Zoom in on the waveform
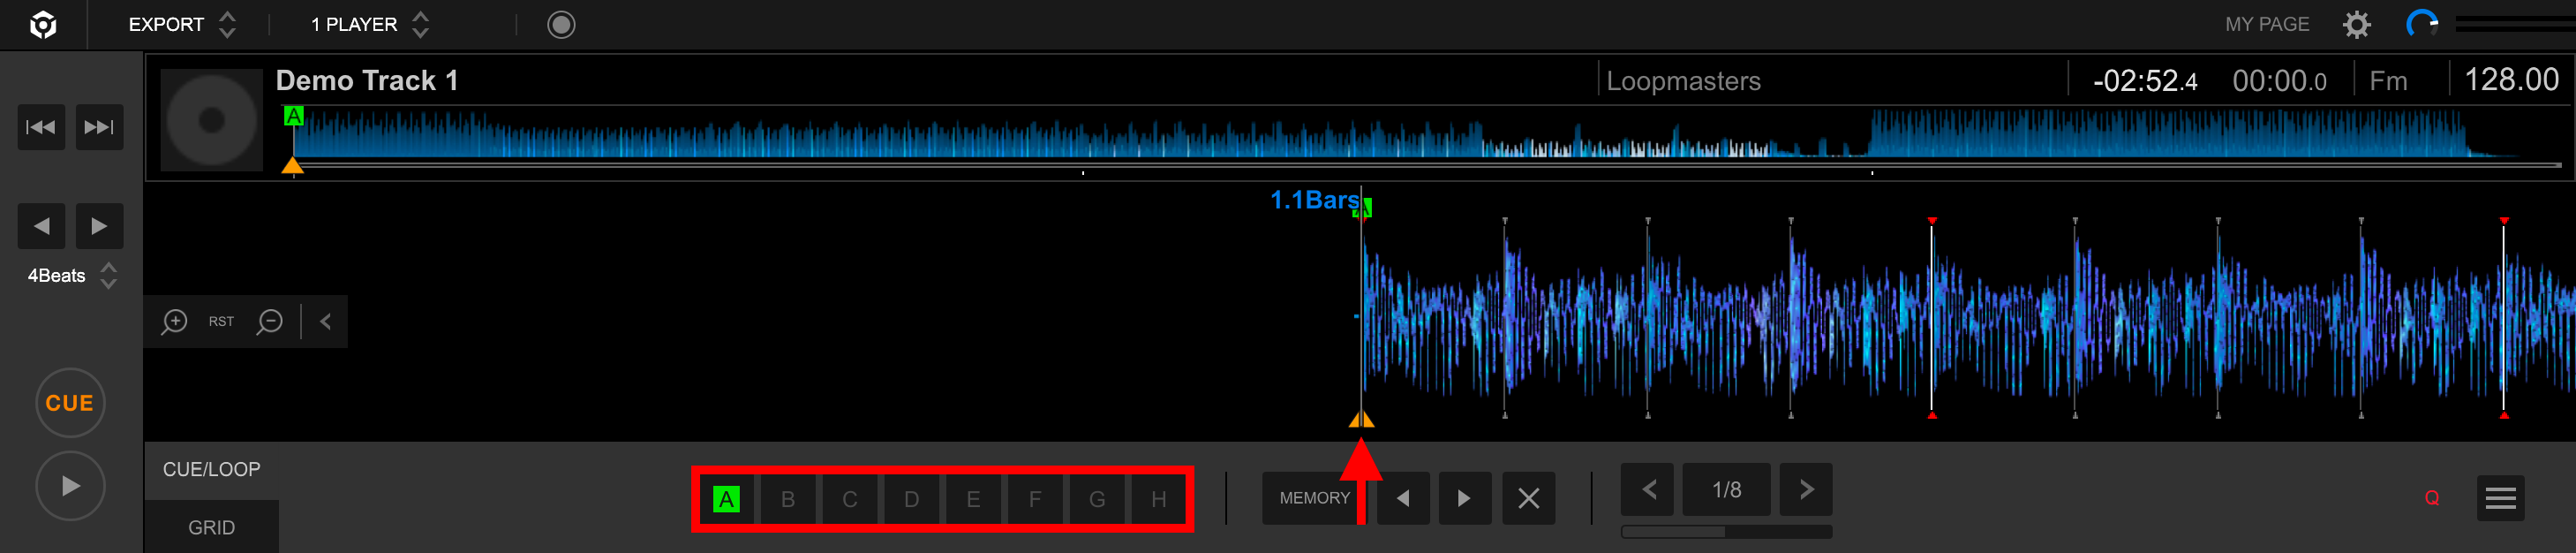This screenshot has width=2576, height=553. 175,322
